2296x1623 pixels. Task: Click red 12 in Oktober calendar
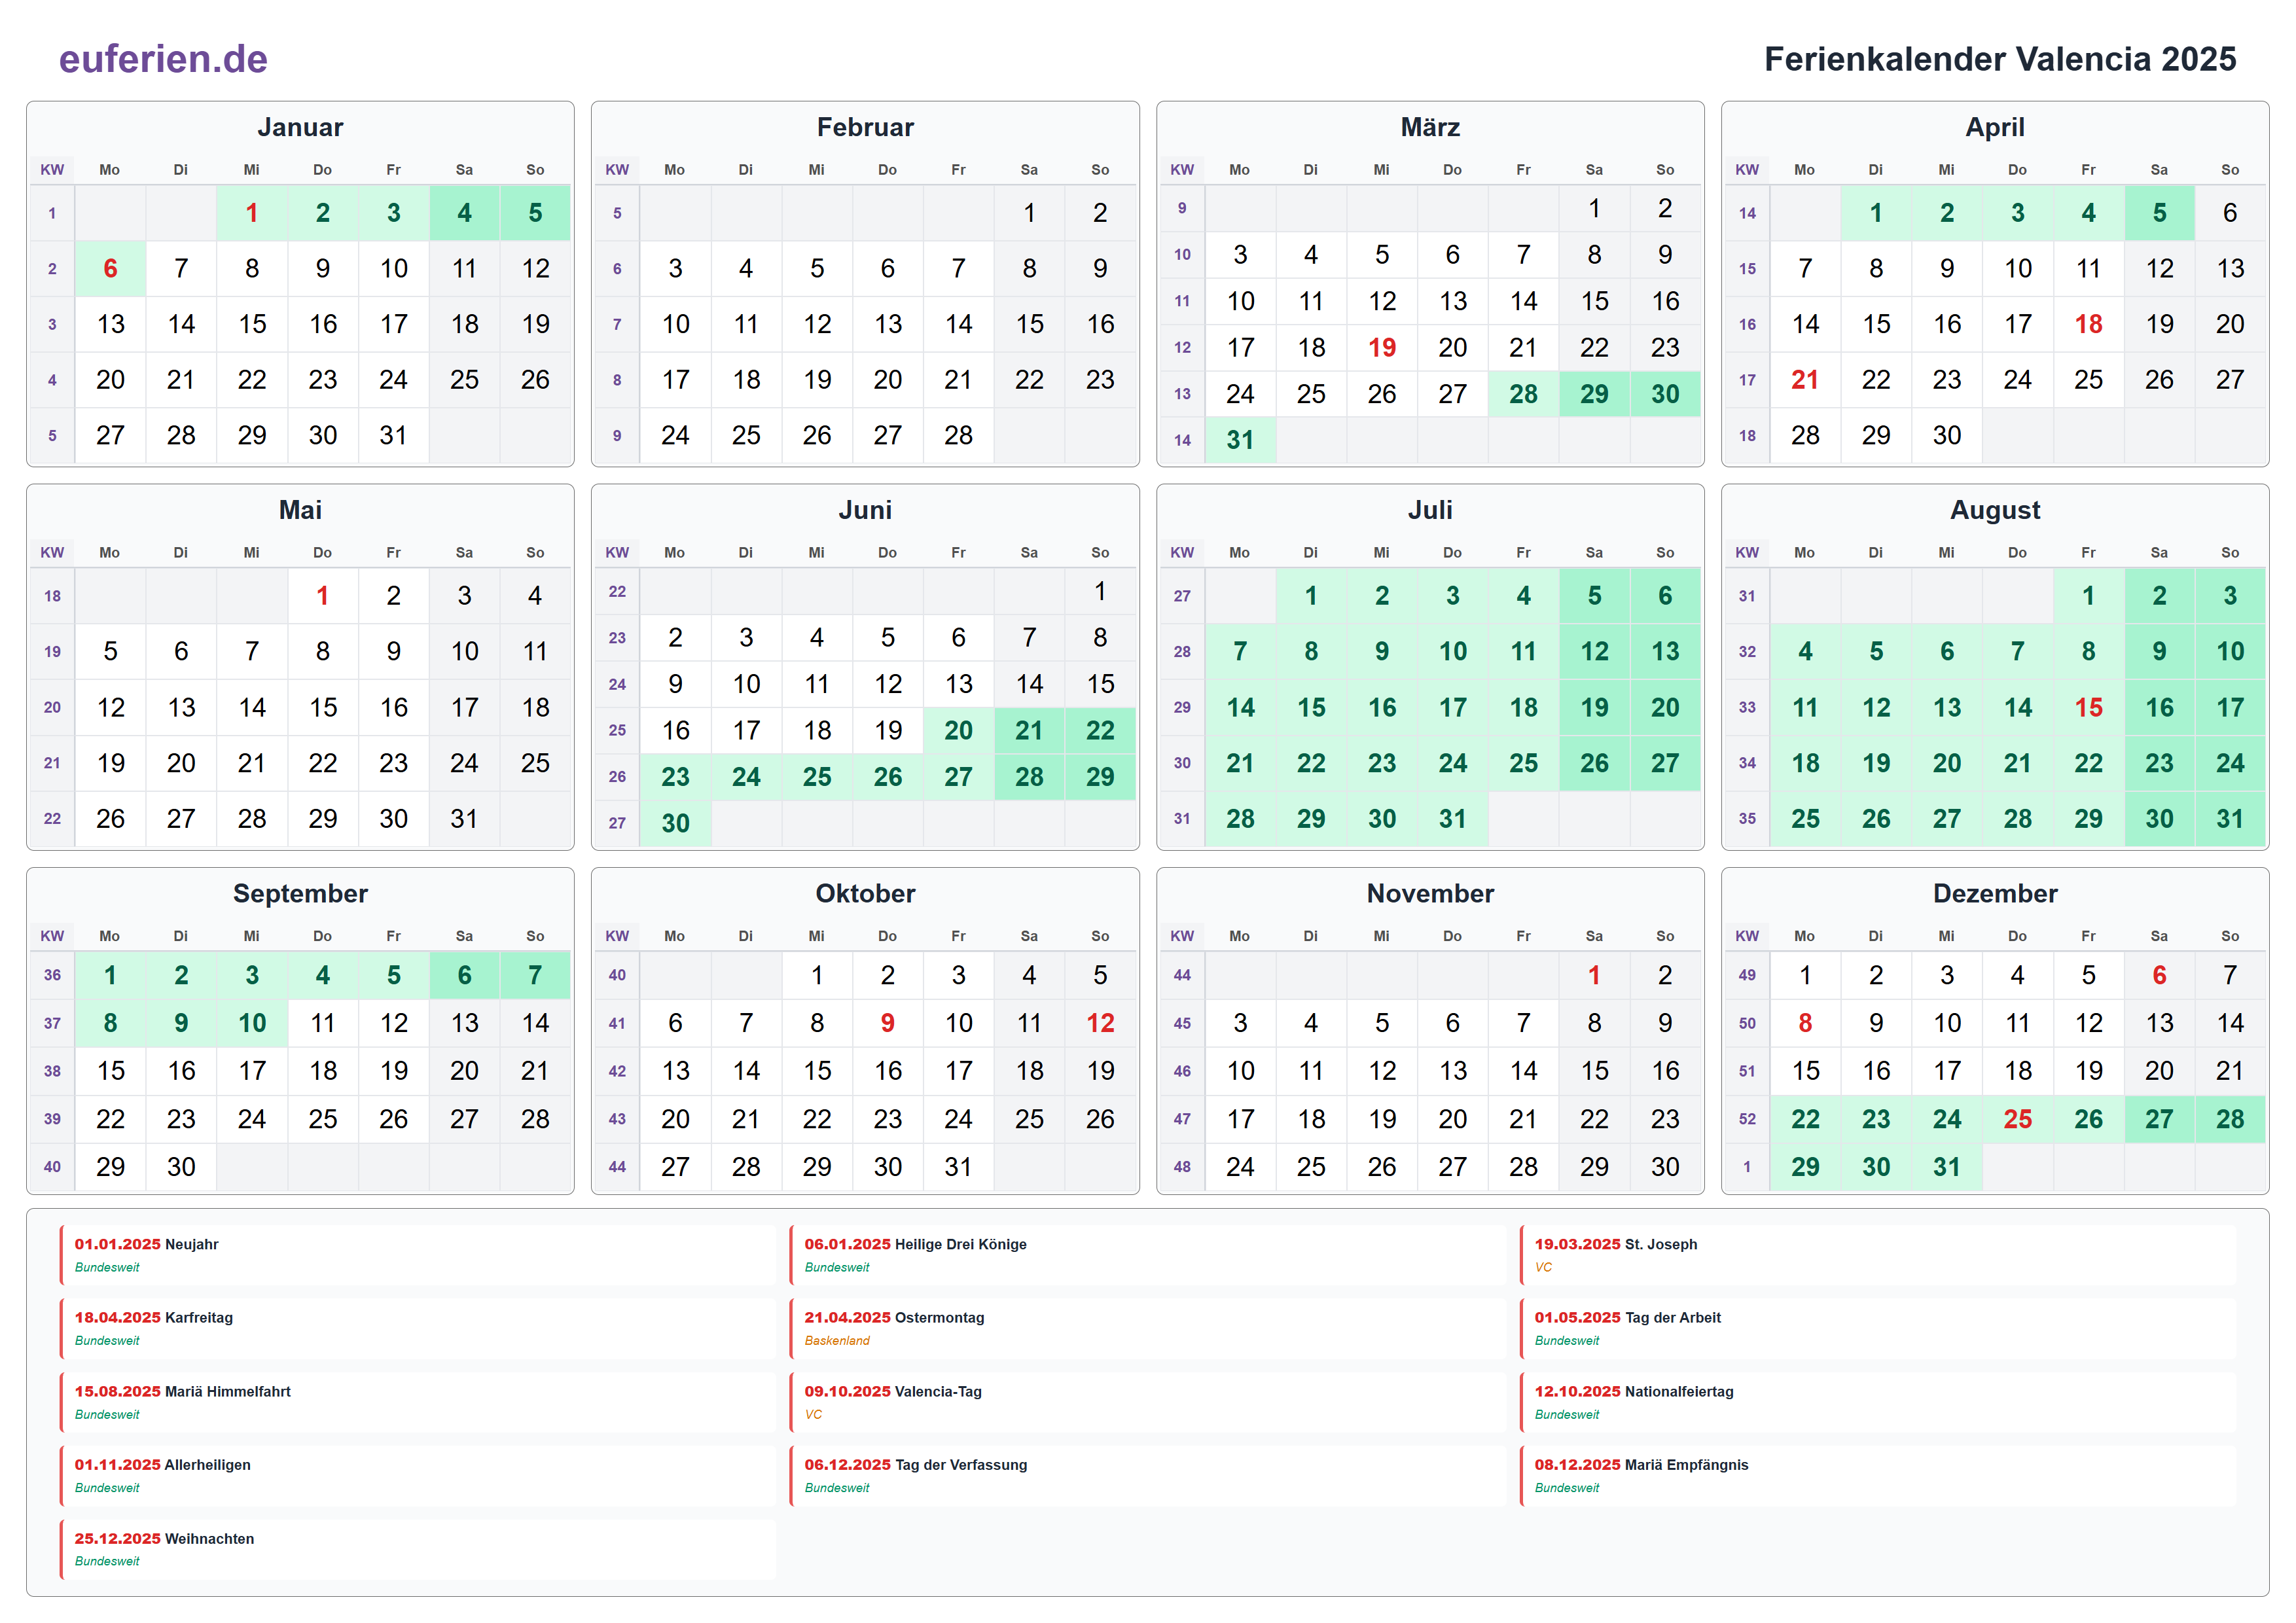[1100, 1023]
